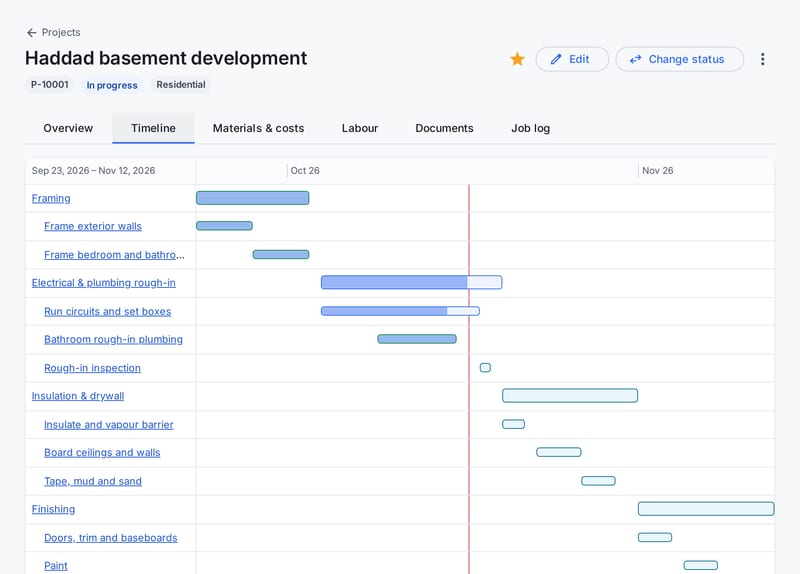Click Run circuits and set boxes progress bar
The image size is (800, 574).
[400, 311]
